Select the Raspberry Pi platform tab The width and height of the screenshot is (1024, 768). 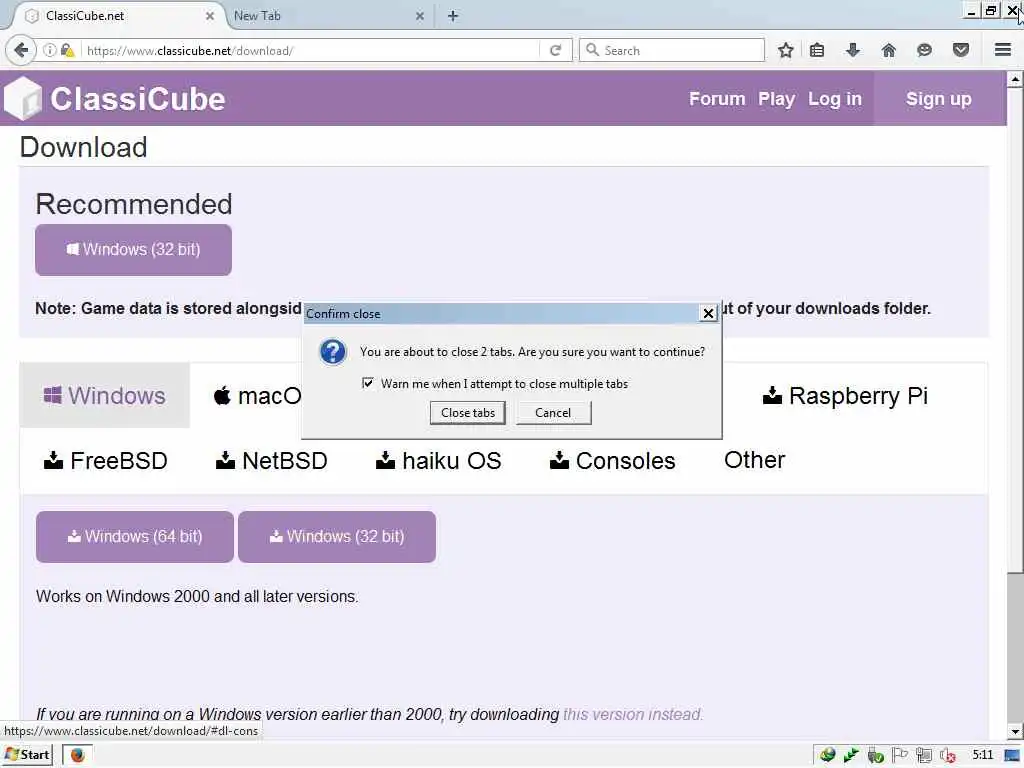(x=845, y=396)
